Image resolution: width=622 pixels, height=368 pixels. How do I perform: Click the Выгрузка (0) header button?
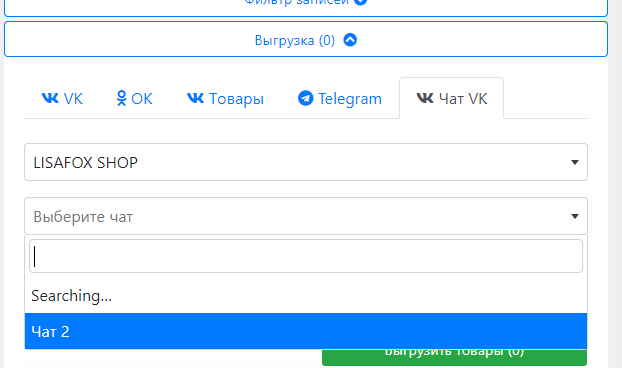pos(306,39)
